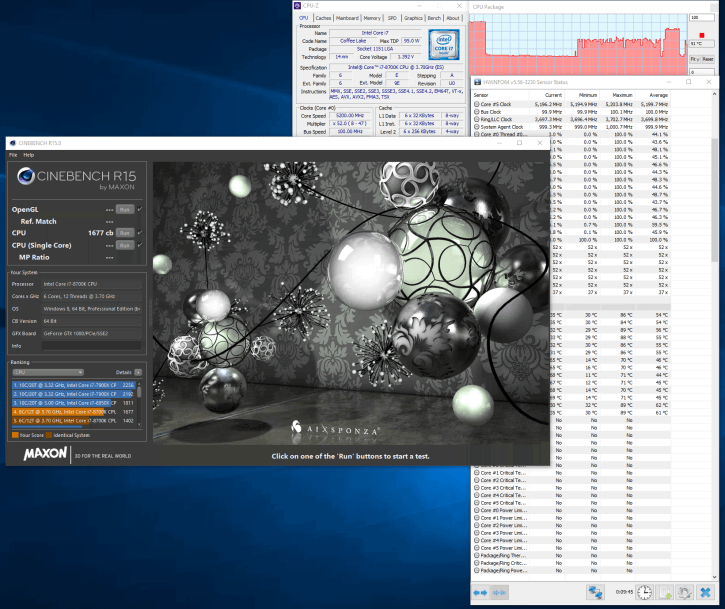Toggle the CPU test checkbox
The image size is (725, 609).
pos(140,233)
